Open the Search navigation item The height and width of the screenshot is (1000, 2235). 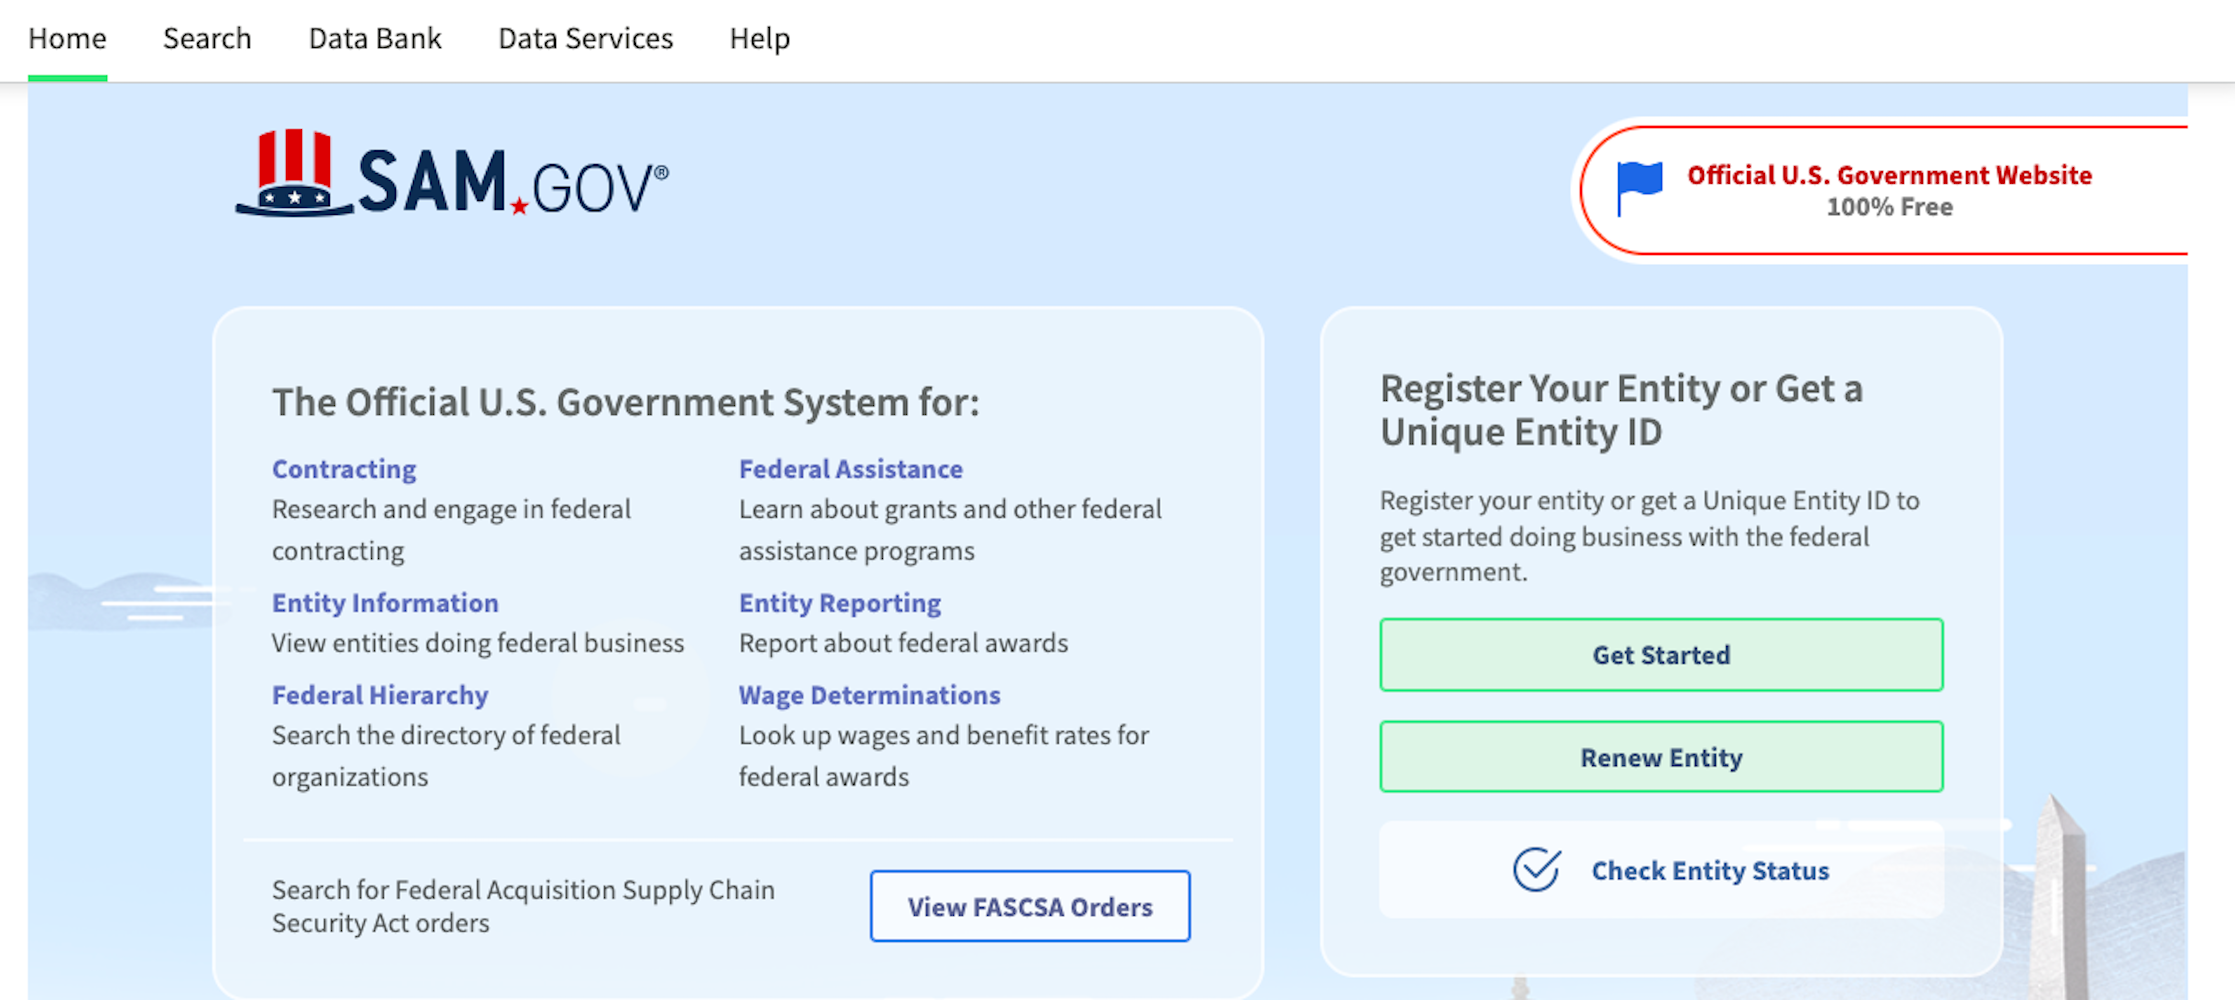(207, 38)
